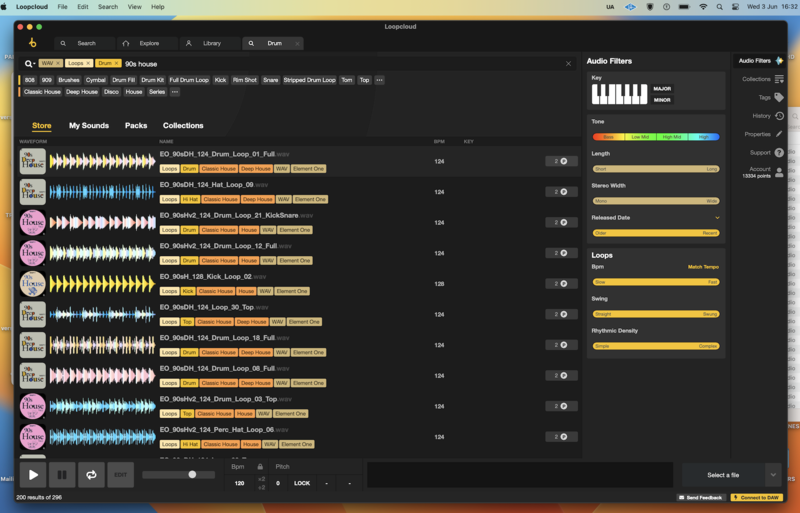Toggle the High Mid tone filter
The width and height of the screenshot is (800, 513).
click(671, 137)
